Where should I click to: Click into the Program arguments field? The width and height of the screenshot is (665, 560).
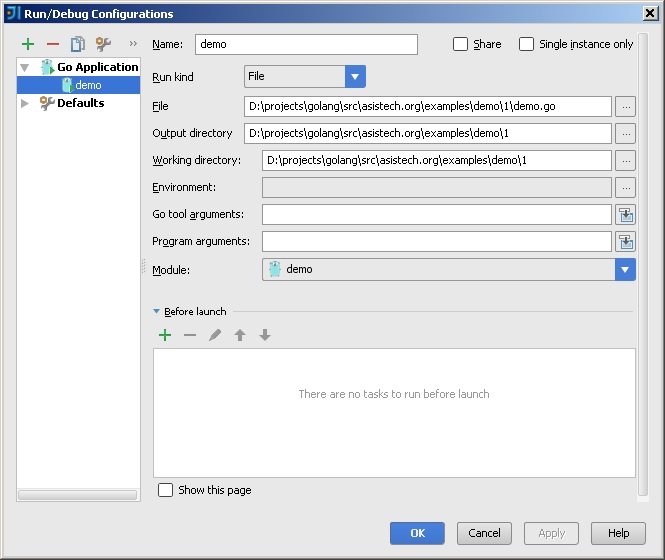(x=437, y=242)
